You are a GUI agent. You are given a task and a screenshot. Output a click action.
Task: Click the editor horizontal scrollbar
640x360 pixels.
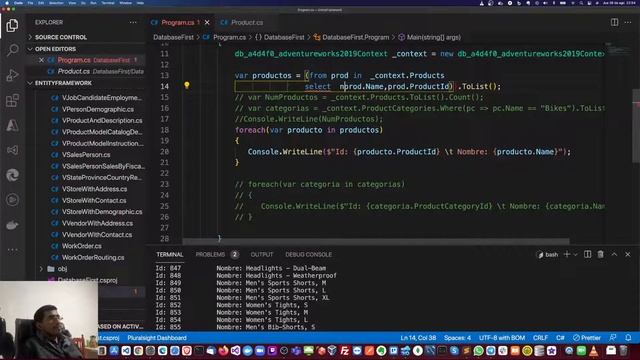click(x=376, y=242)
